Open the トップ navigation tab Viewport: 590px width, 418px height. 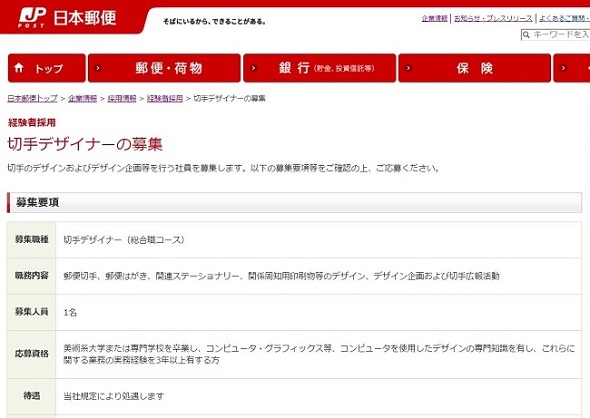point(47,68)
